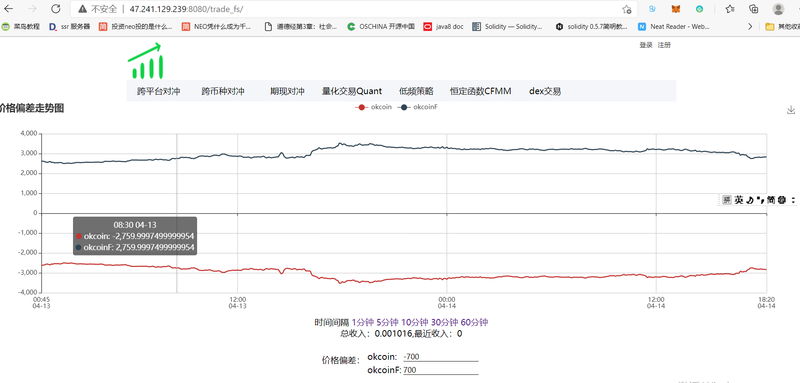Click the green bar-chart site logo
The width and height of the screenshot is (800, 383).
click(146, 61)
